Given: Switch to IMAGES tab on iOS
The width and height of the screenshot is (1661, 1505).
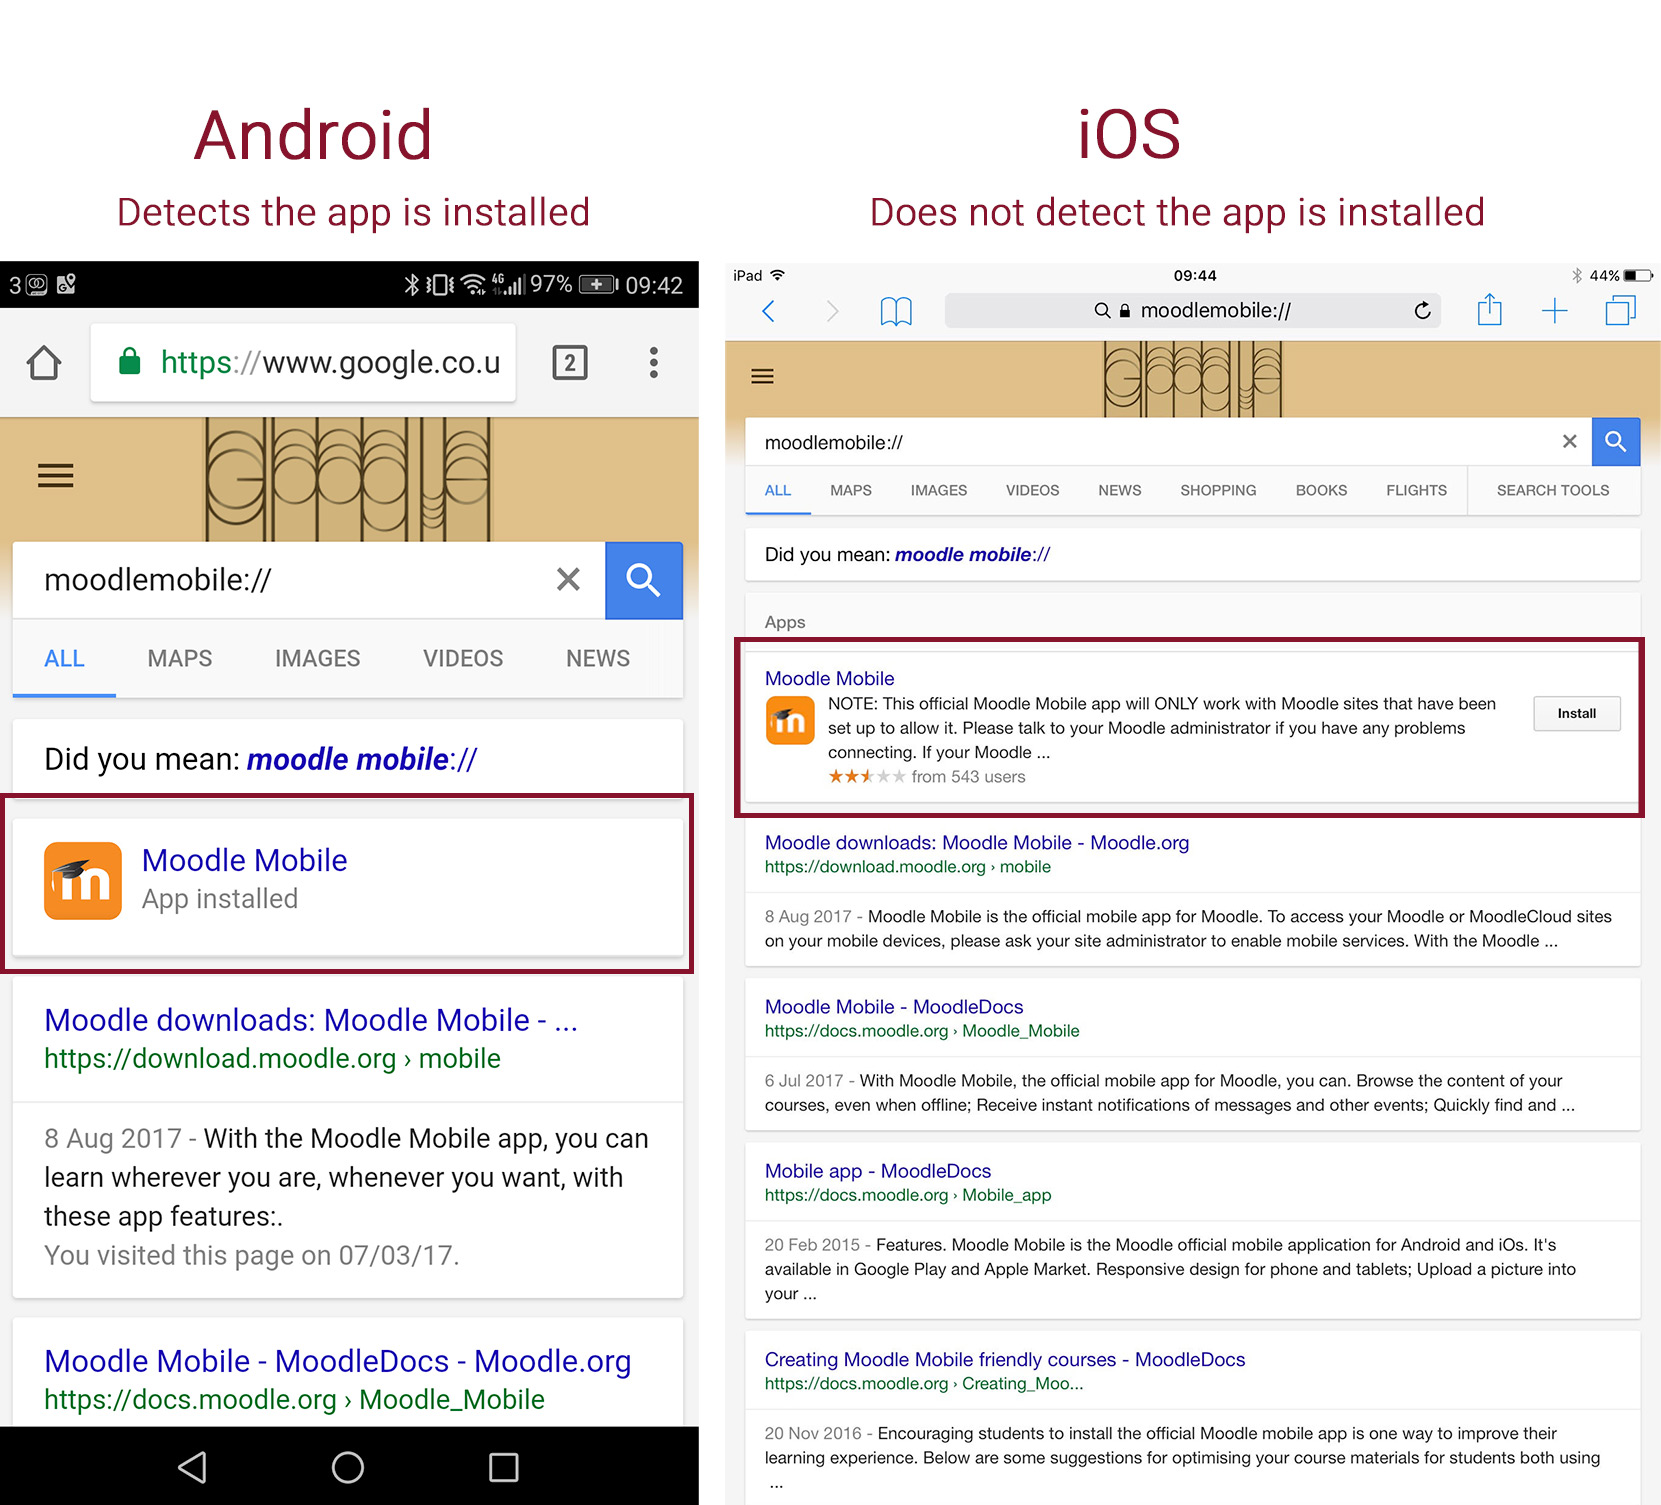Looking at the screenshot, I should (x=939, y=490).
